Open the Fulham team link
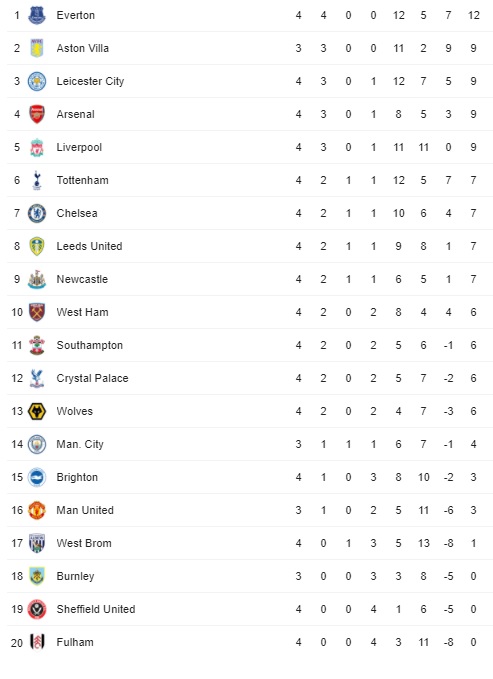 75,642
